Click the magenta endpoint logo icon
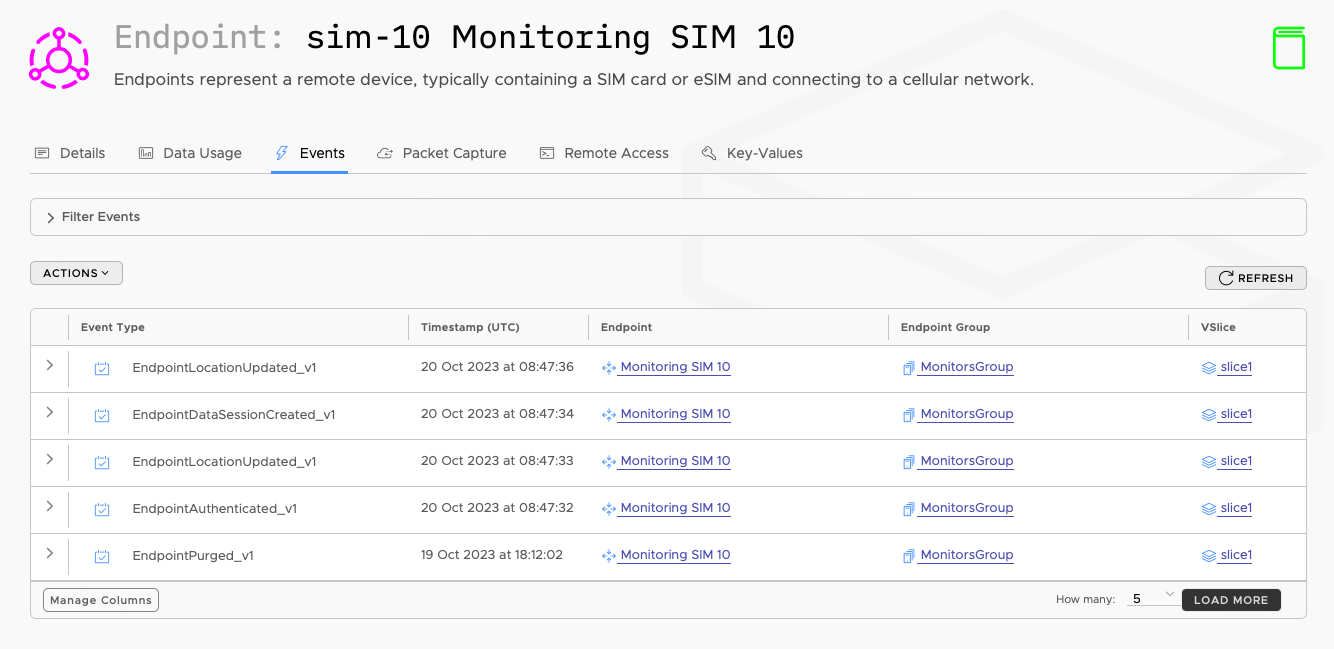This screenshot has height=649, width=1334. click(x=59, y=58)
